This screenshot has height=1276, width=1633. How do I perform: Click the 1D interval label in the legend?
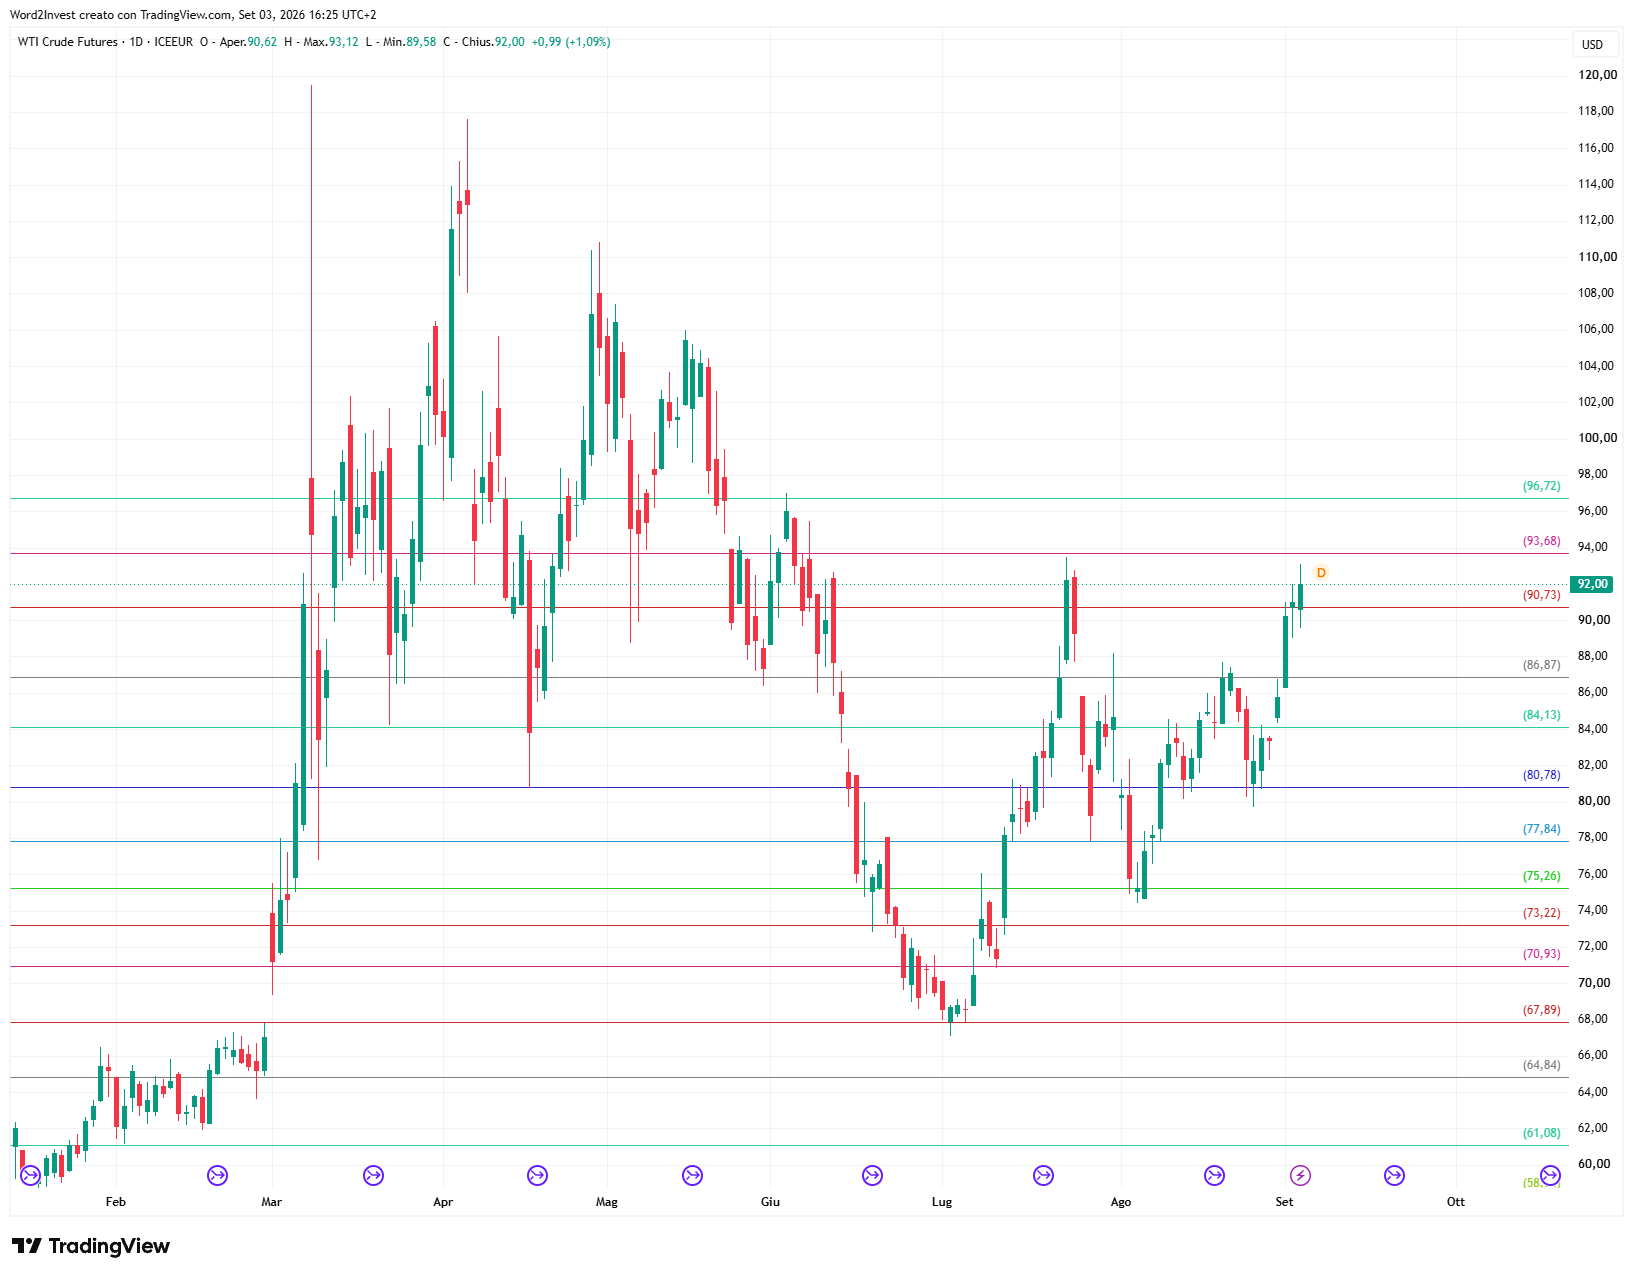(136, 42)
